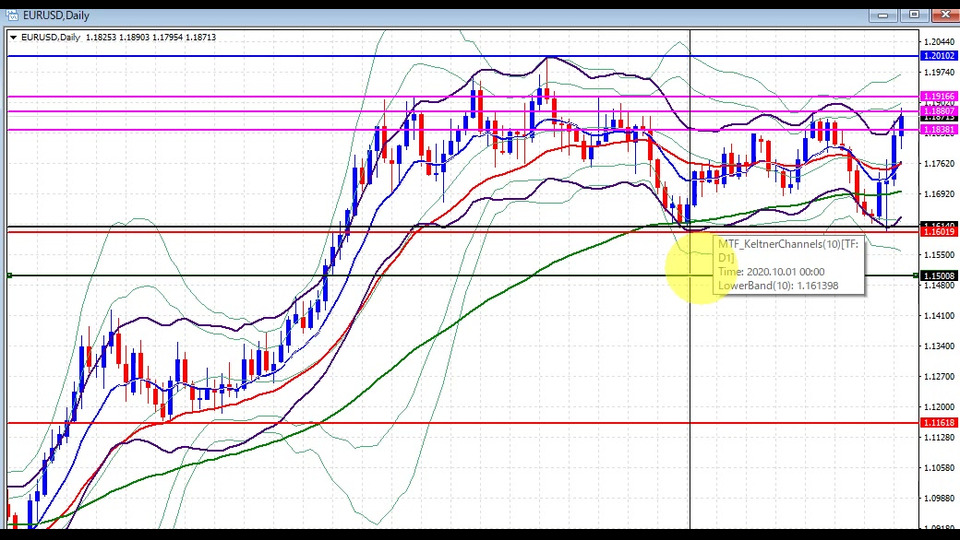Select the magenta 1.19166 price label

click(939, 96)
